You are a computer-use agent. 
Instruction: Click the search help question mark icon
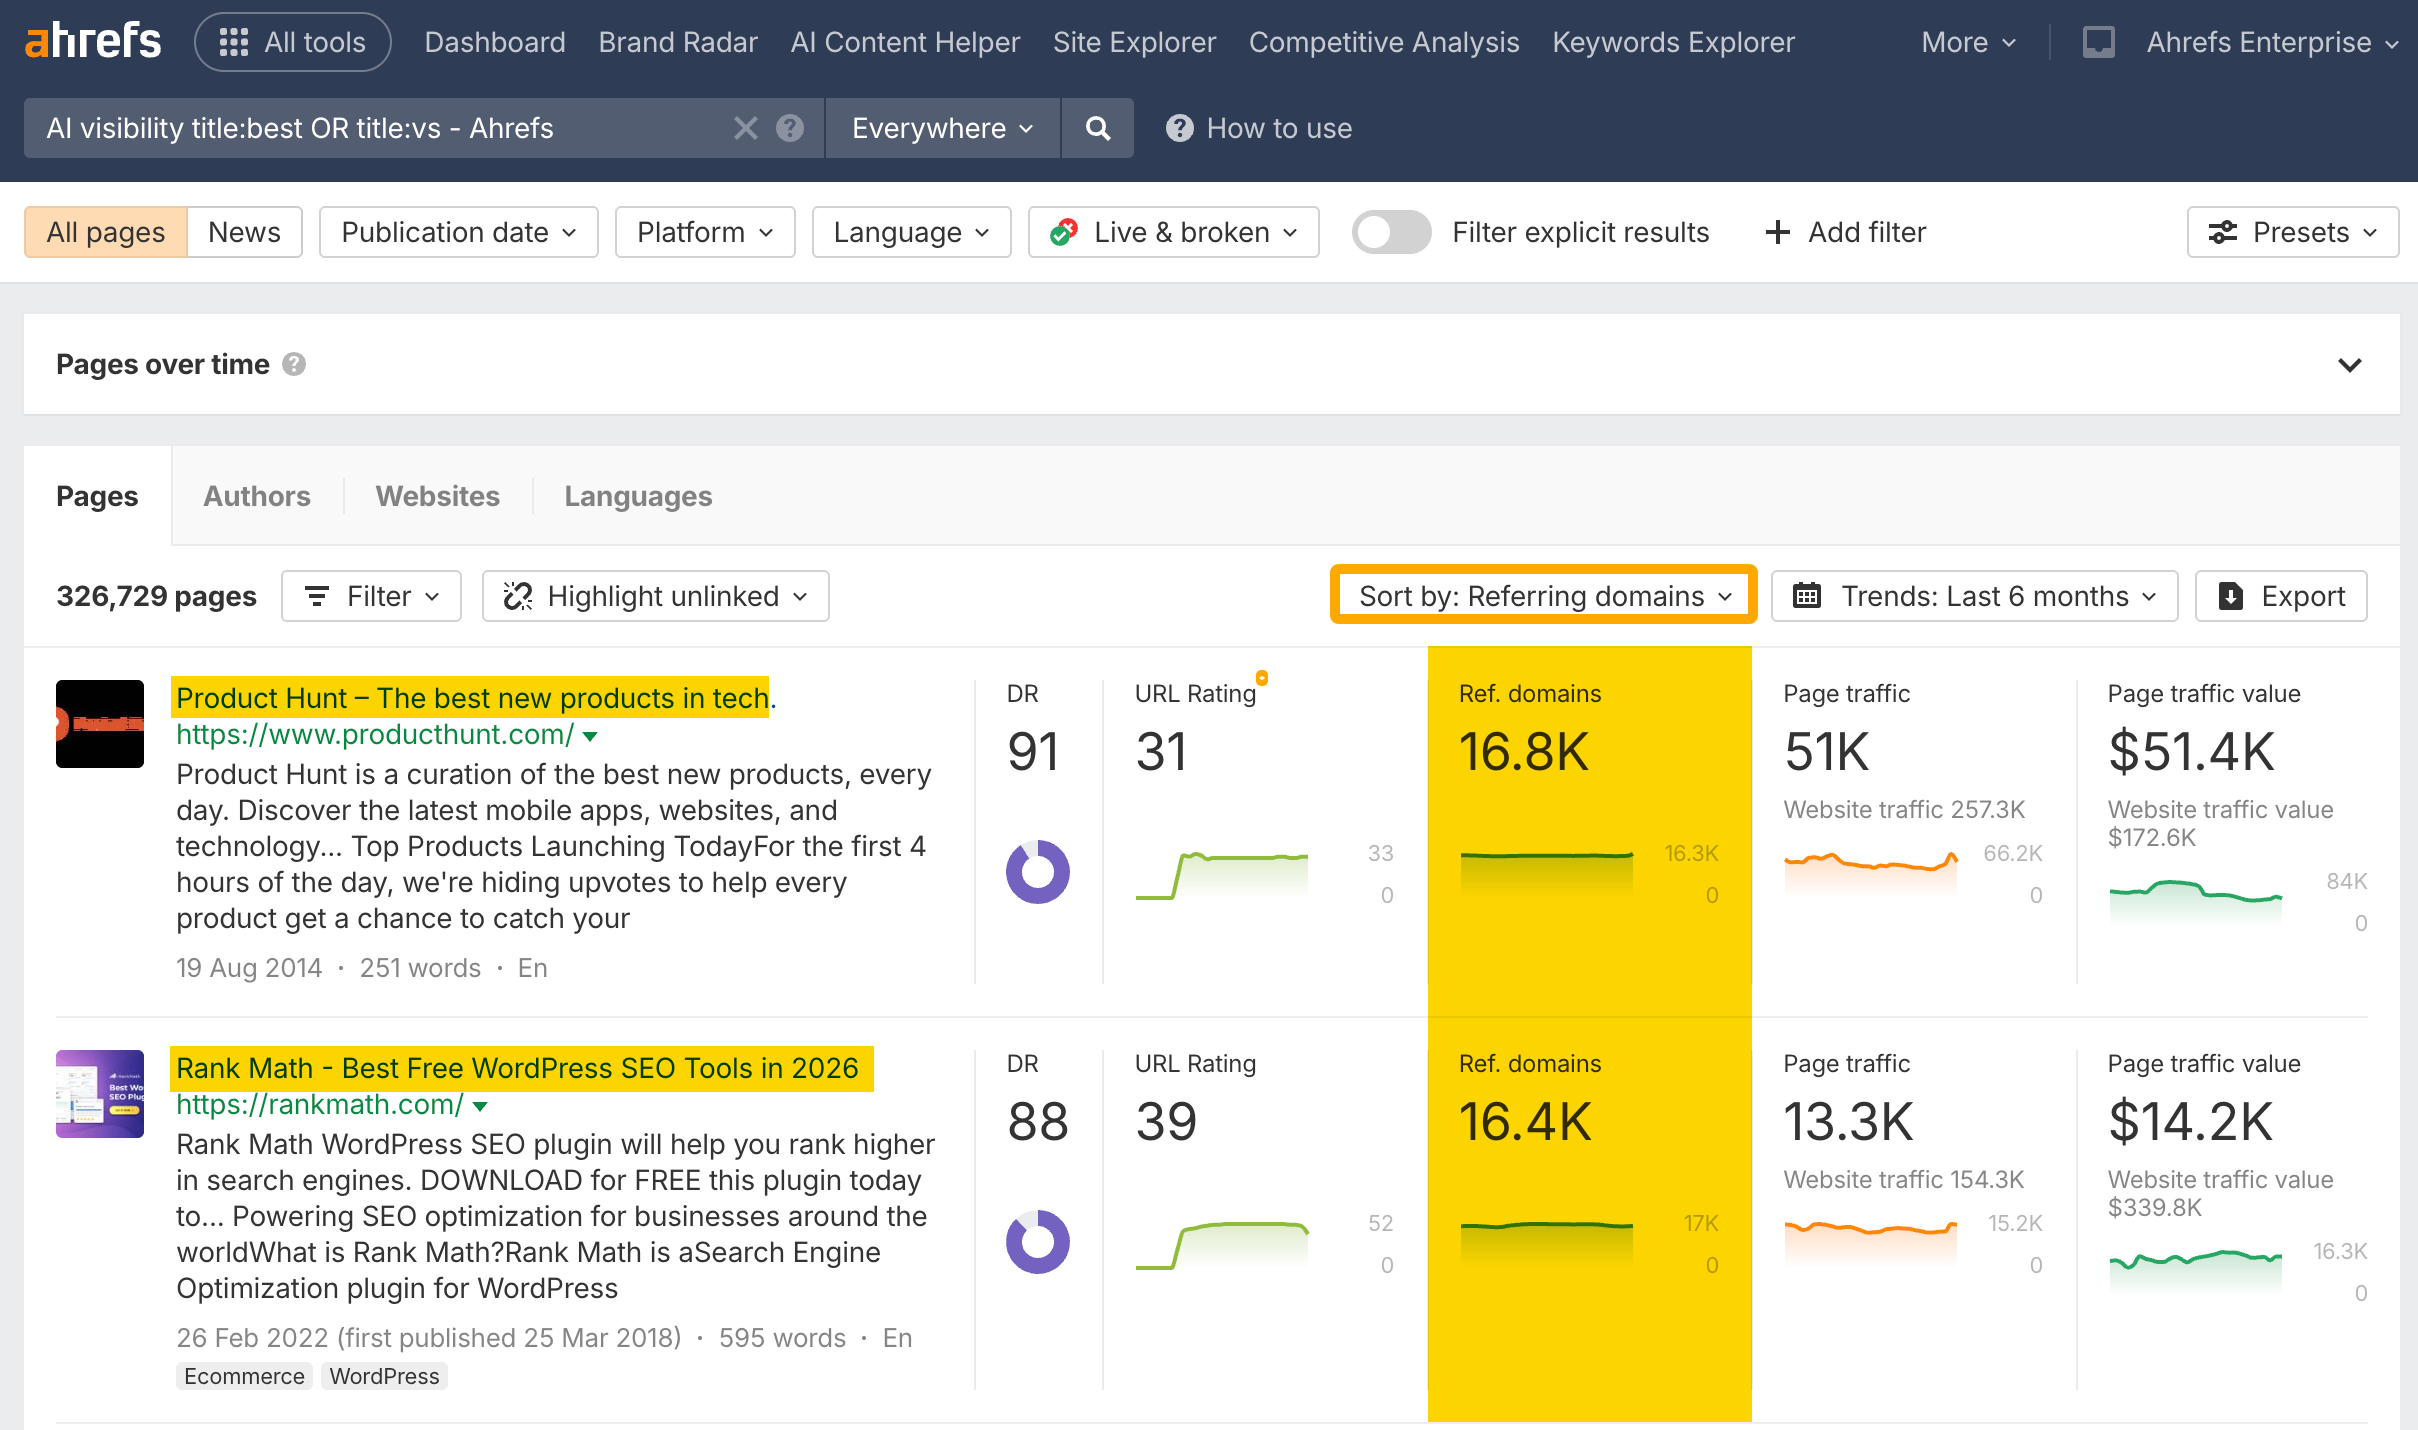coord(790,128)
